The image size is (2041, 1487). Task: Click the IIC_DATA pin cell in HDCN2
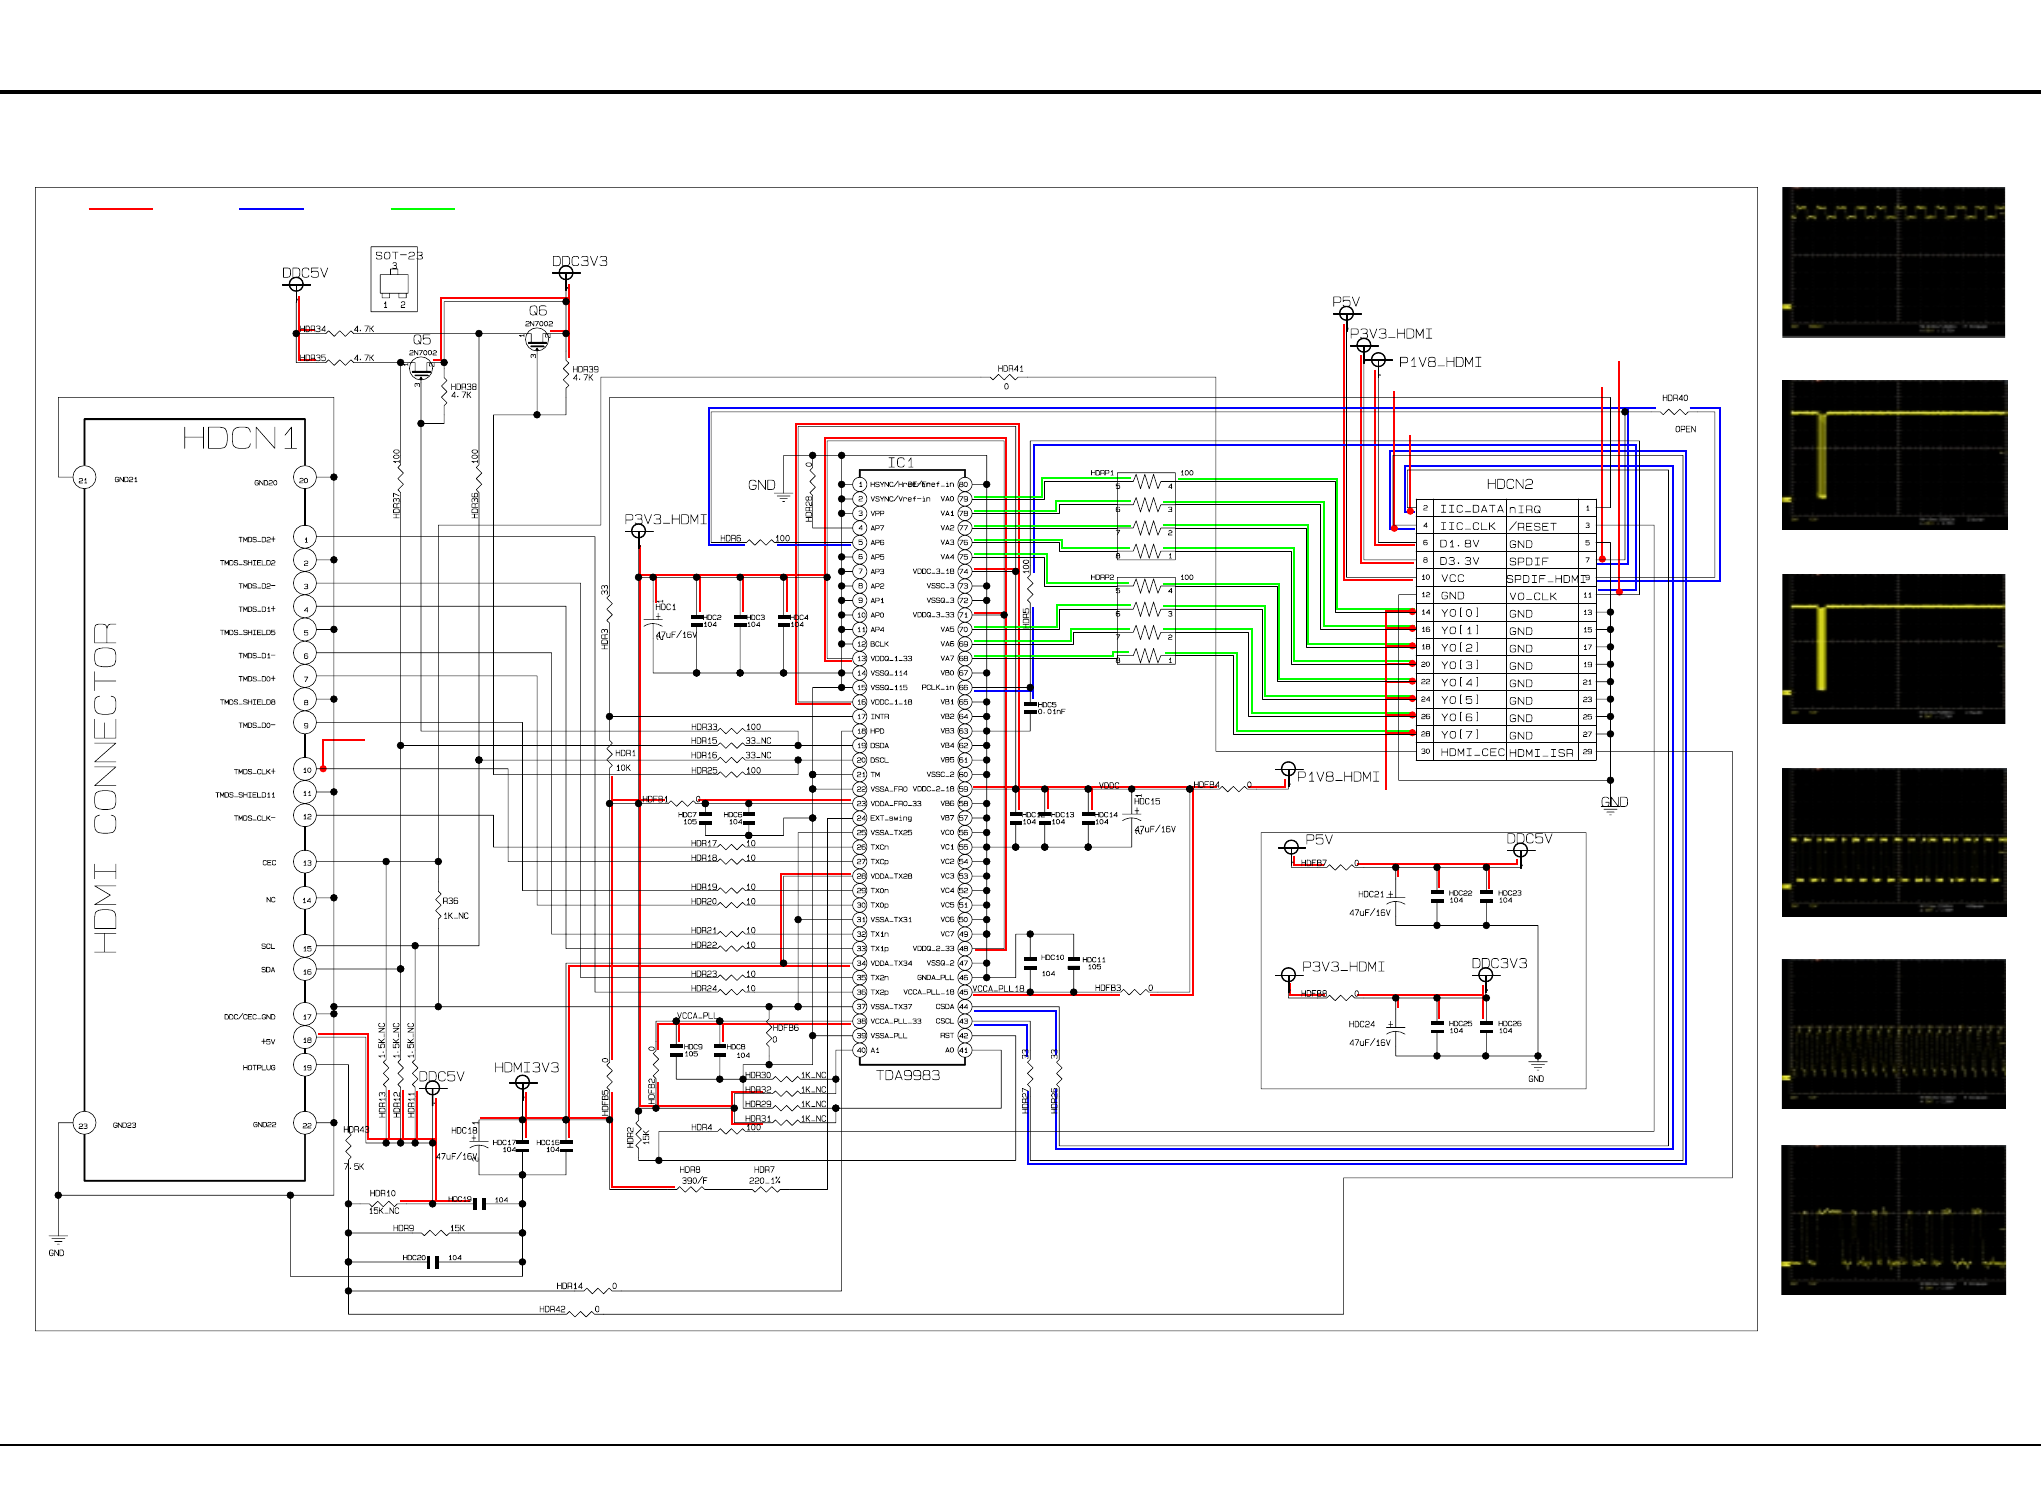[x=1470, y=509]
